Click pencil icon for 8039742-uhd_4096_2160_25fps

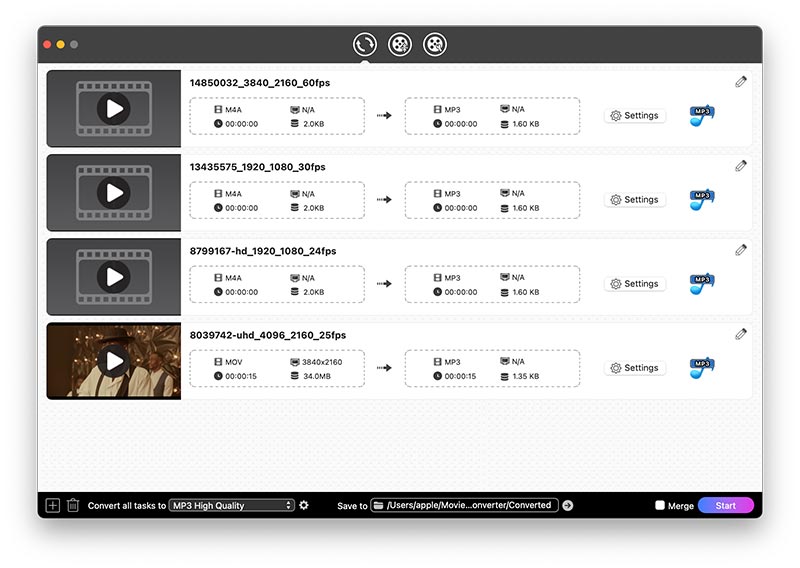click(x=740, y=334)
